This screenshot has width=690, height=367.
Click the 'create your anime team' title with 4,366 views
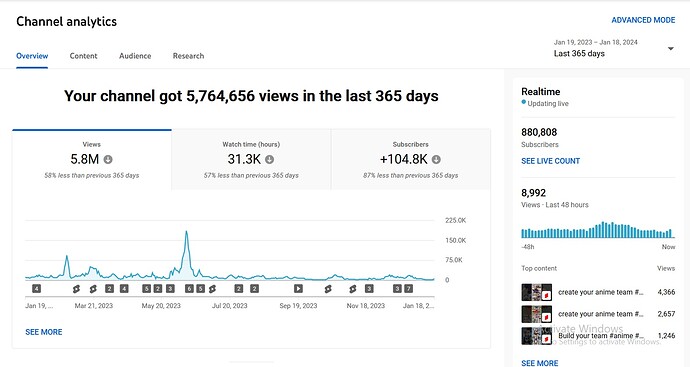click(601, 292)
